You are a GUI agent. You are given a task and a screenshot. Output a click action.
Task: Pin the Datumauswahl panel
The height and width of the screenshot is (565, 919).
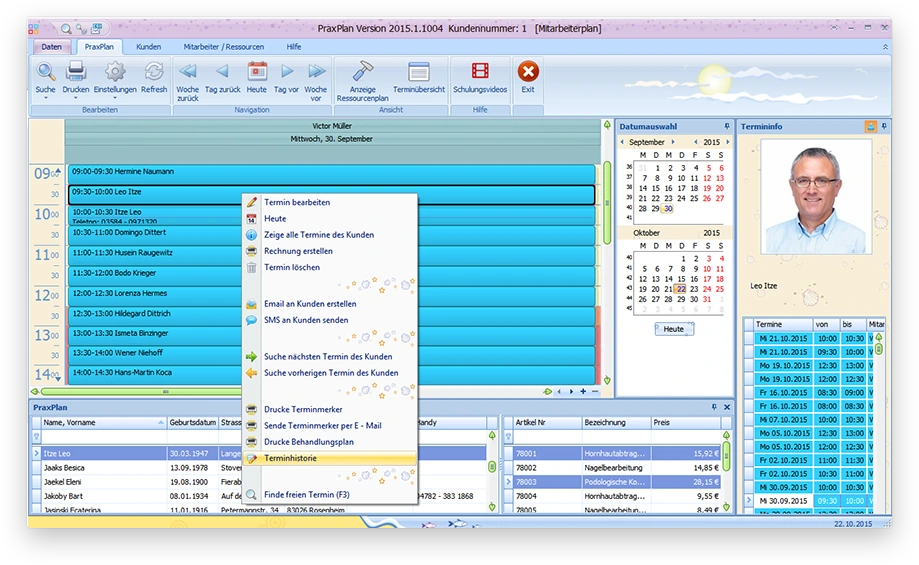(x=727, y=127)
